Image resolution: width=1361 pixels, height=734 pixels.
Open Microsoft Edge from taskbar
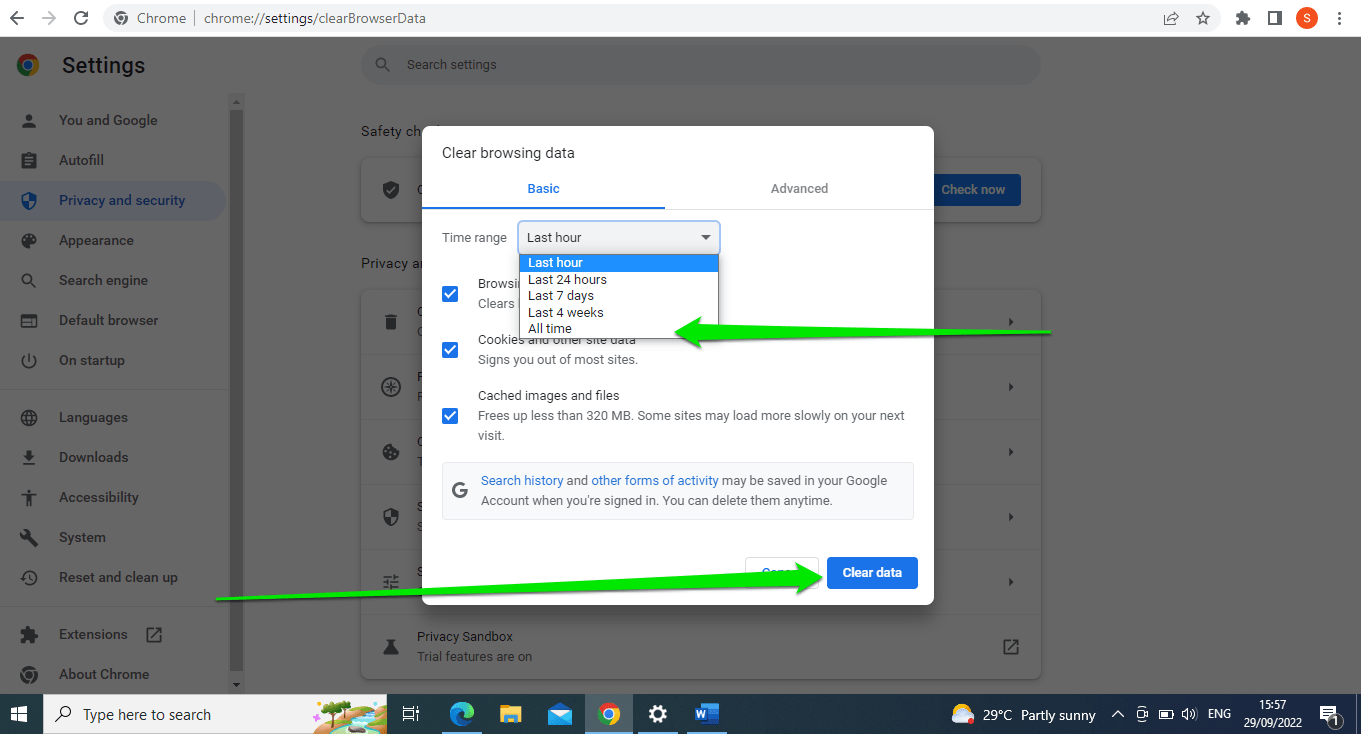pyautogui.click(x=461, y=714)
